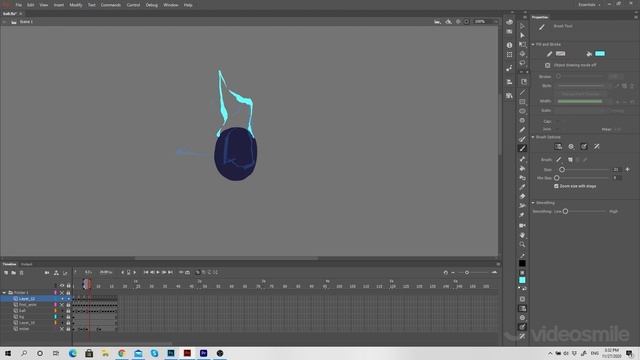This screenshot has height=360, width=640.
Task: Select the Paint Bucket tool
Action: click(x=522, y=169)
